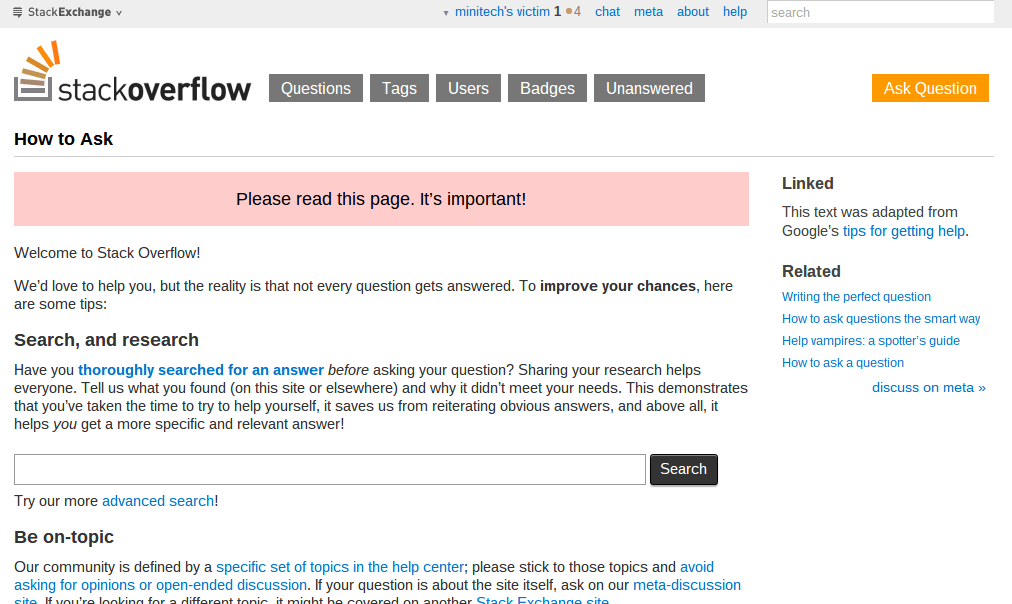Click the 'Search, and research' heading
Viewport: 1012px width, 604px height.
point(106,340)
